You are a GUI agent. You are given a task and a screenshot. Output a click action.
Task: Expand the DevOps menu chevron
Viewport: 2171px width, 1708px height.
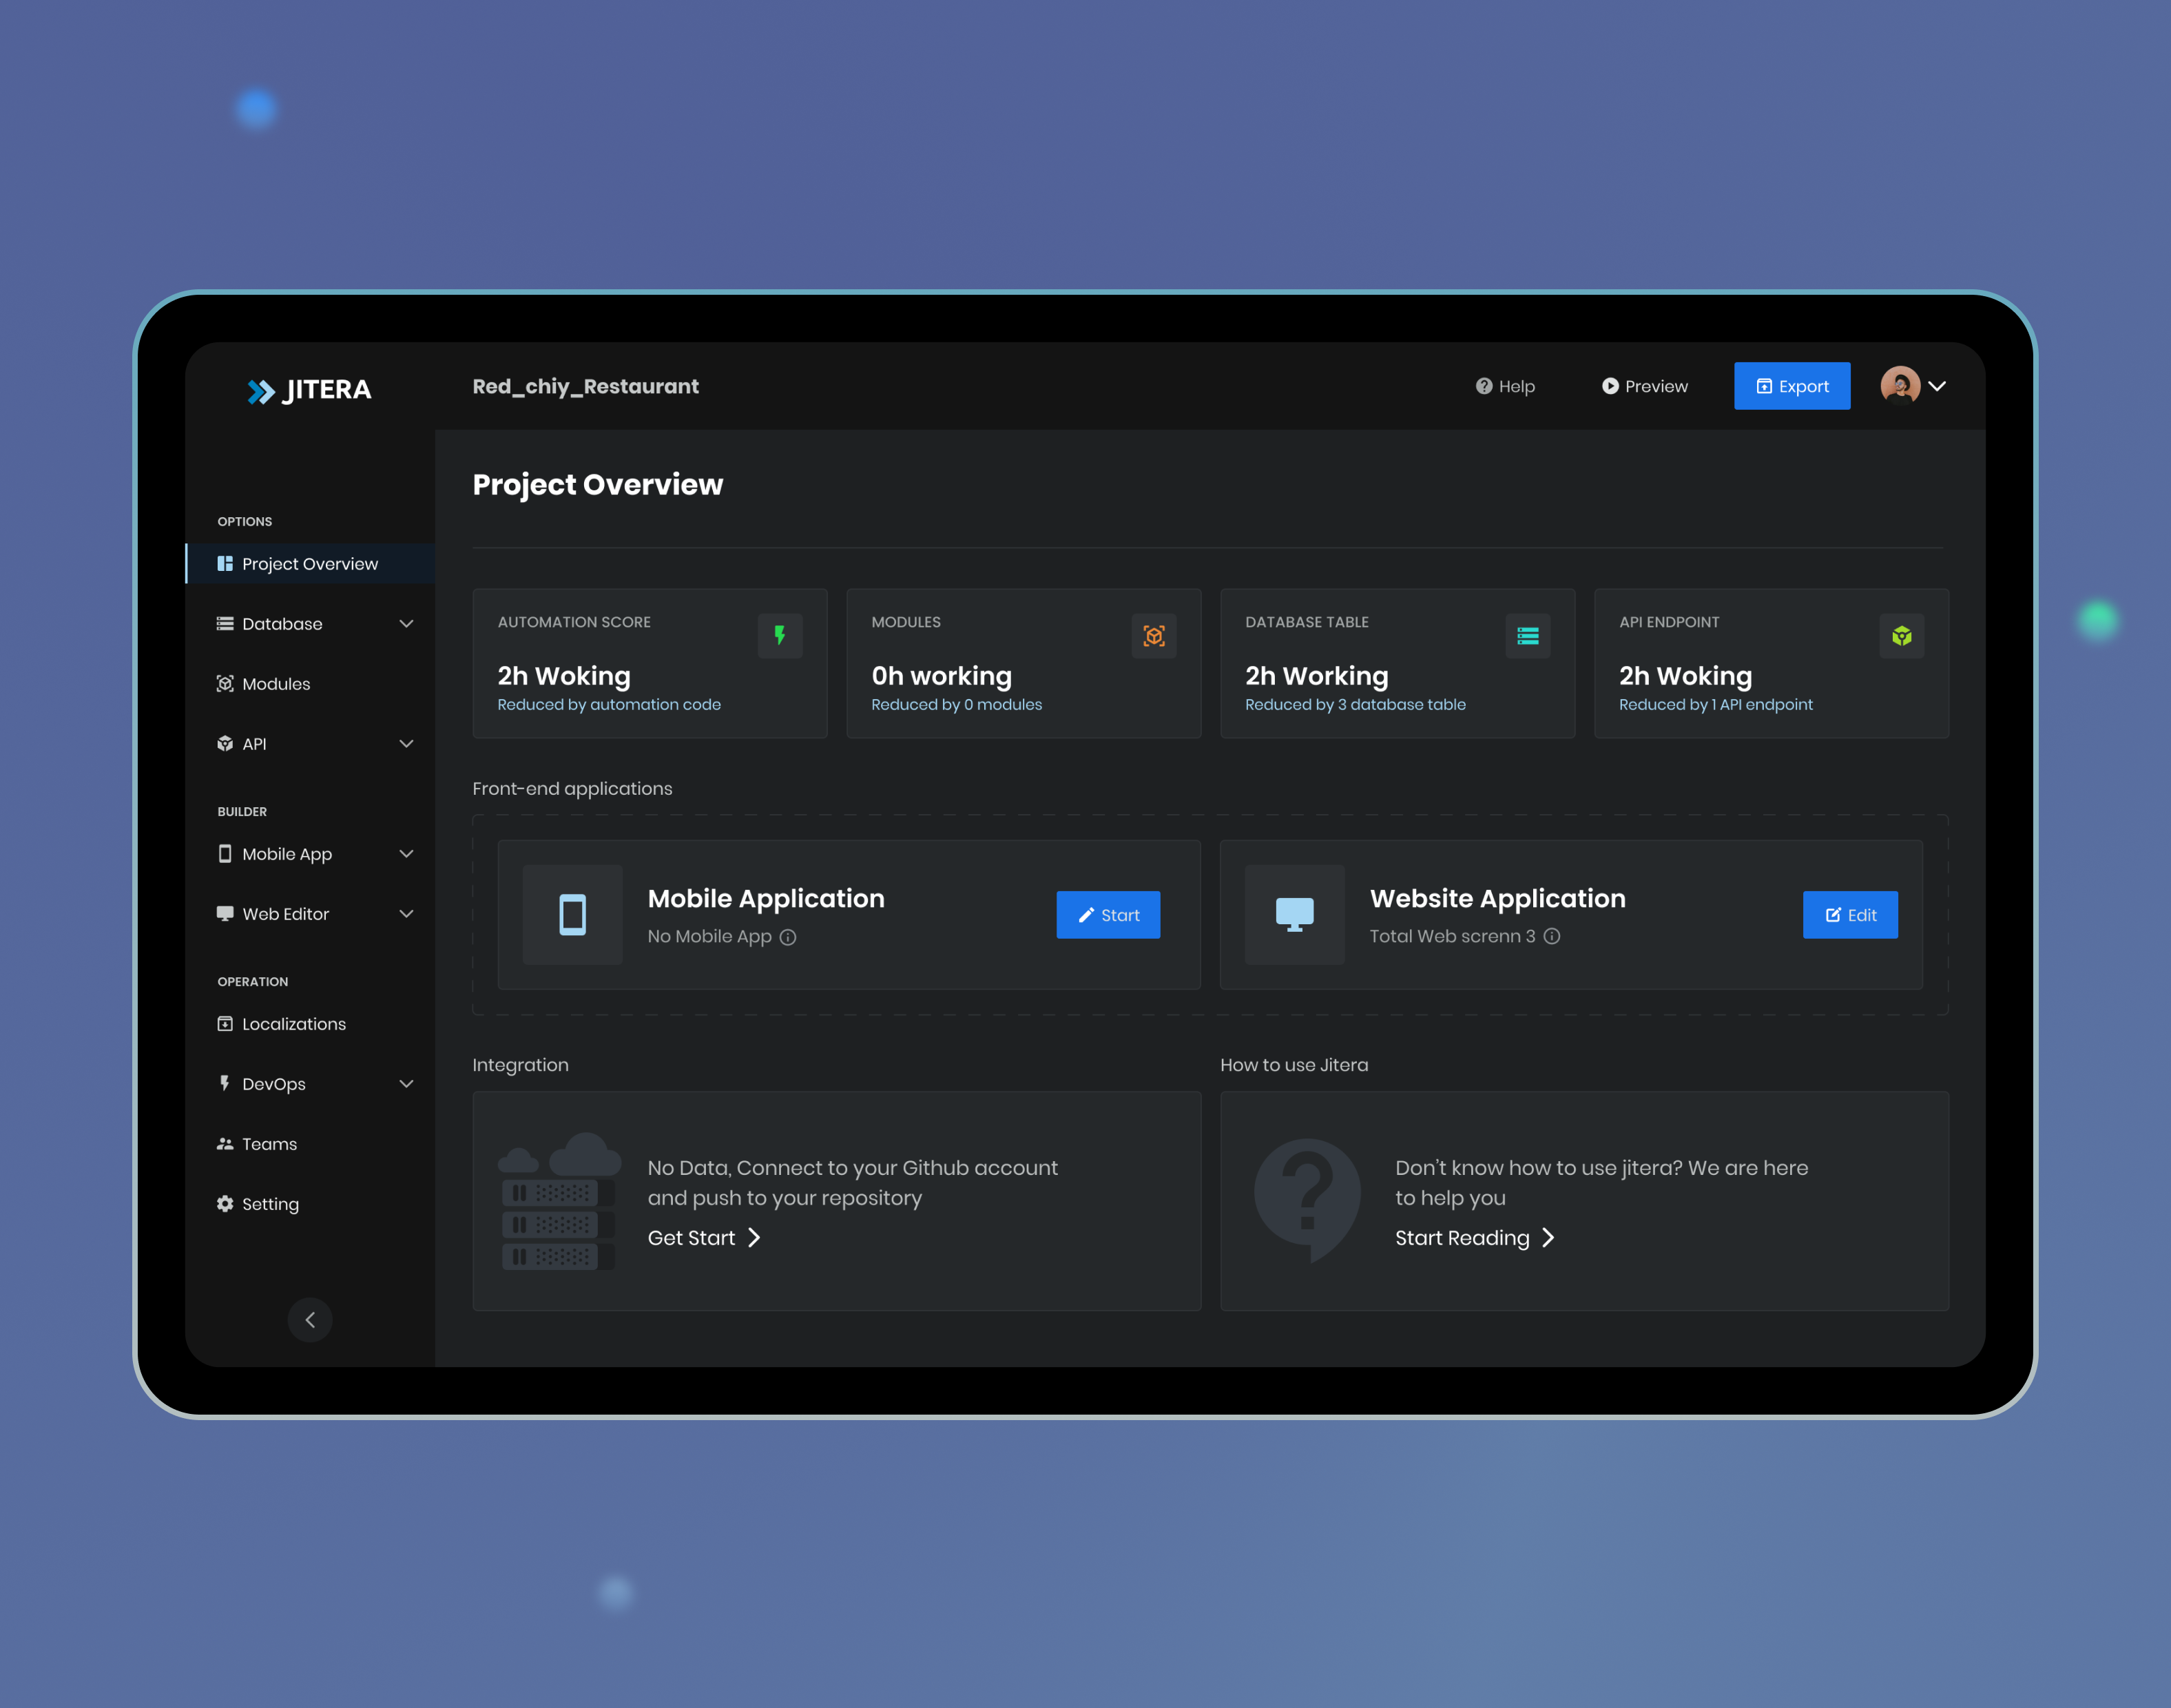(x=406, y=1084)
